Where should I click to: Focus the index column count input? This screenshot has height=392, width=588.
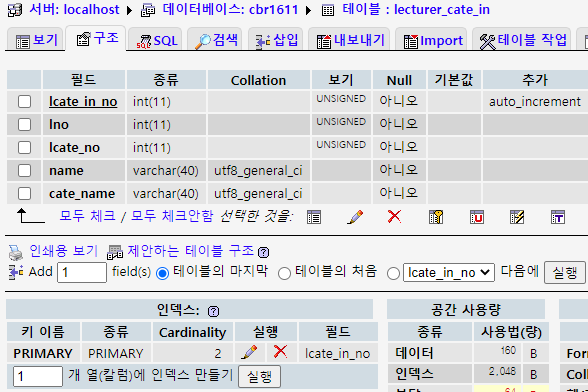pyautogui.click(x=38, y=376)
